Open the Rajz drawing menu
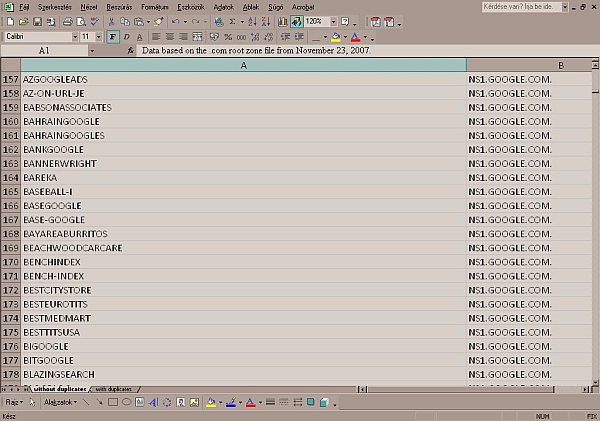Screen dimensions: 600x421 (14, 402)
